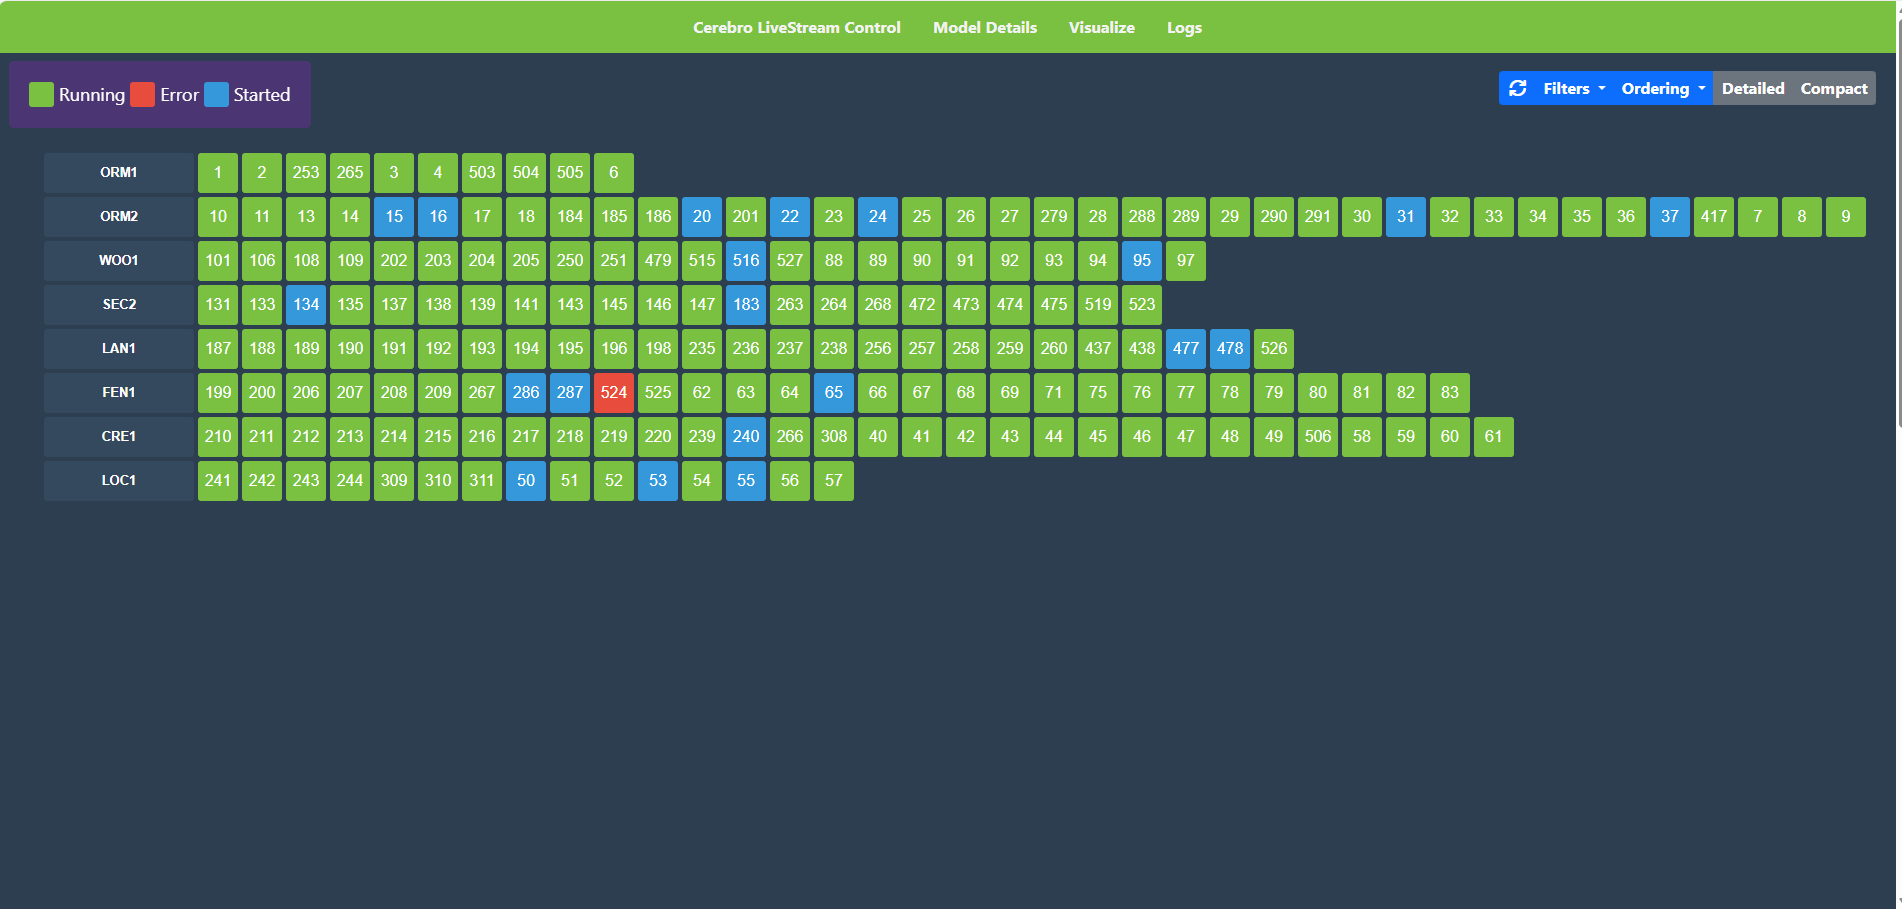Click the refresh icon beside Filters
The height and width of the screenshot is (909, 1902).
pos(1517,88)
